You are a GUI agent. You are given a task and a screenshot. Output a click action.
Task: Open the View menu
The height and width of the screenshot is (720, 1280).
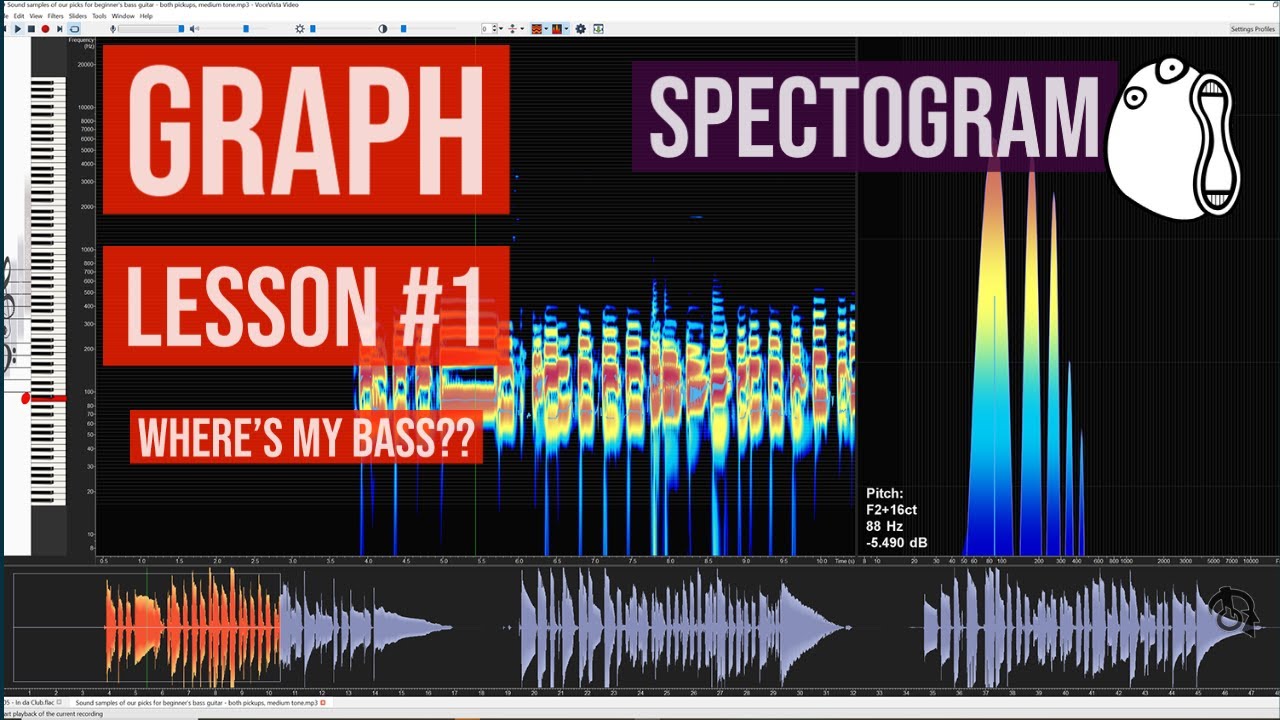tap(36, 16)
